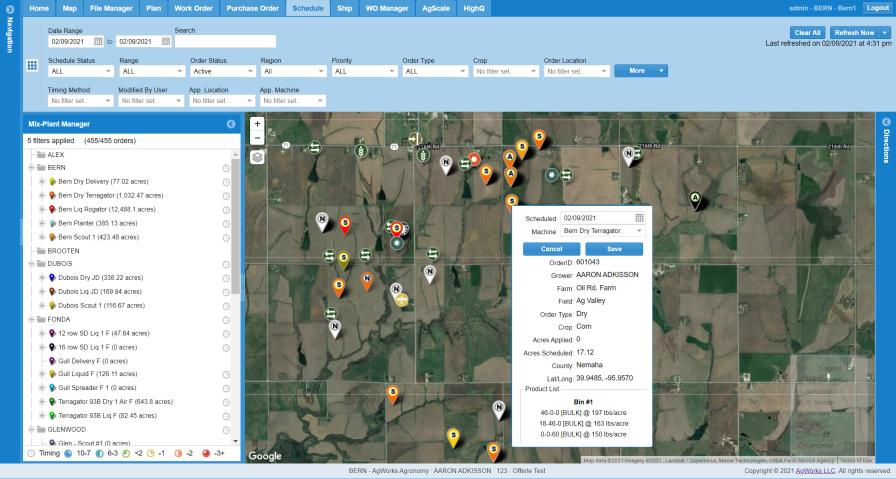Open the Refresh Now dropdown arrow
The height and width of the screenshot is (479, 896).
(x=885, y=33)
